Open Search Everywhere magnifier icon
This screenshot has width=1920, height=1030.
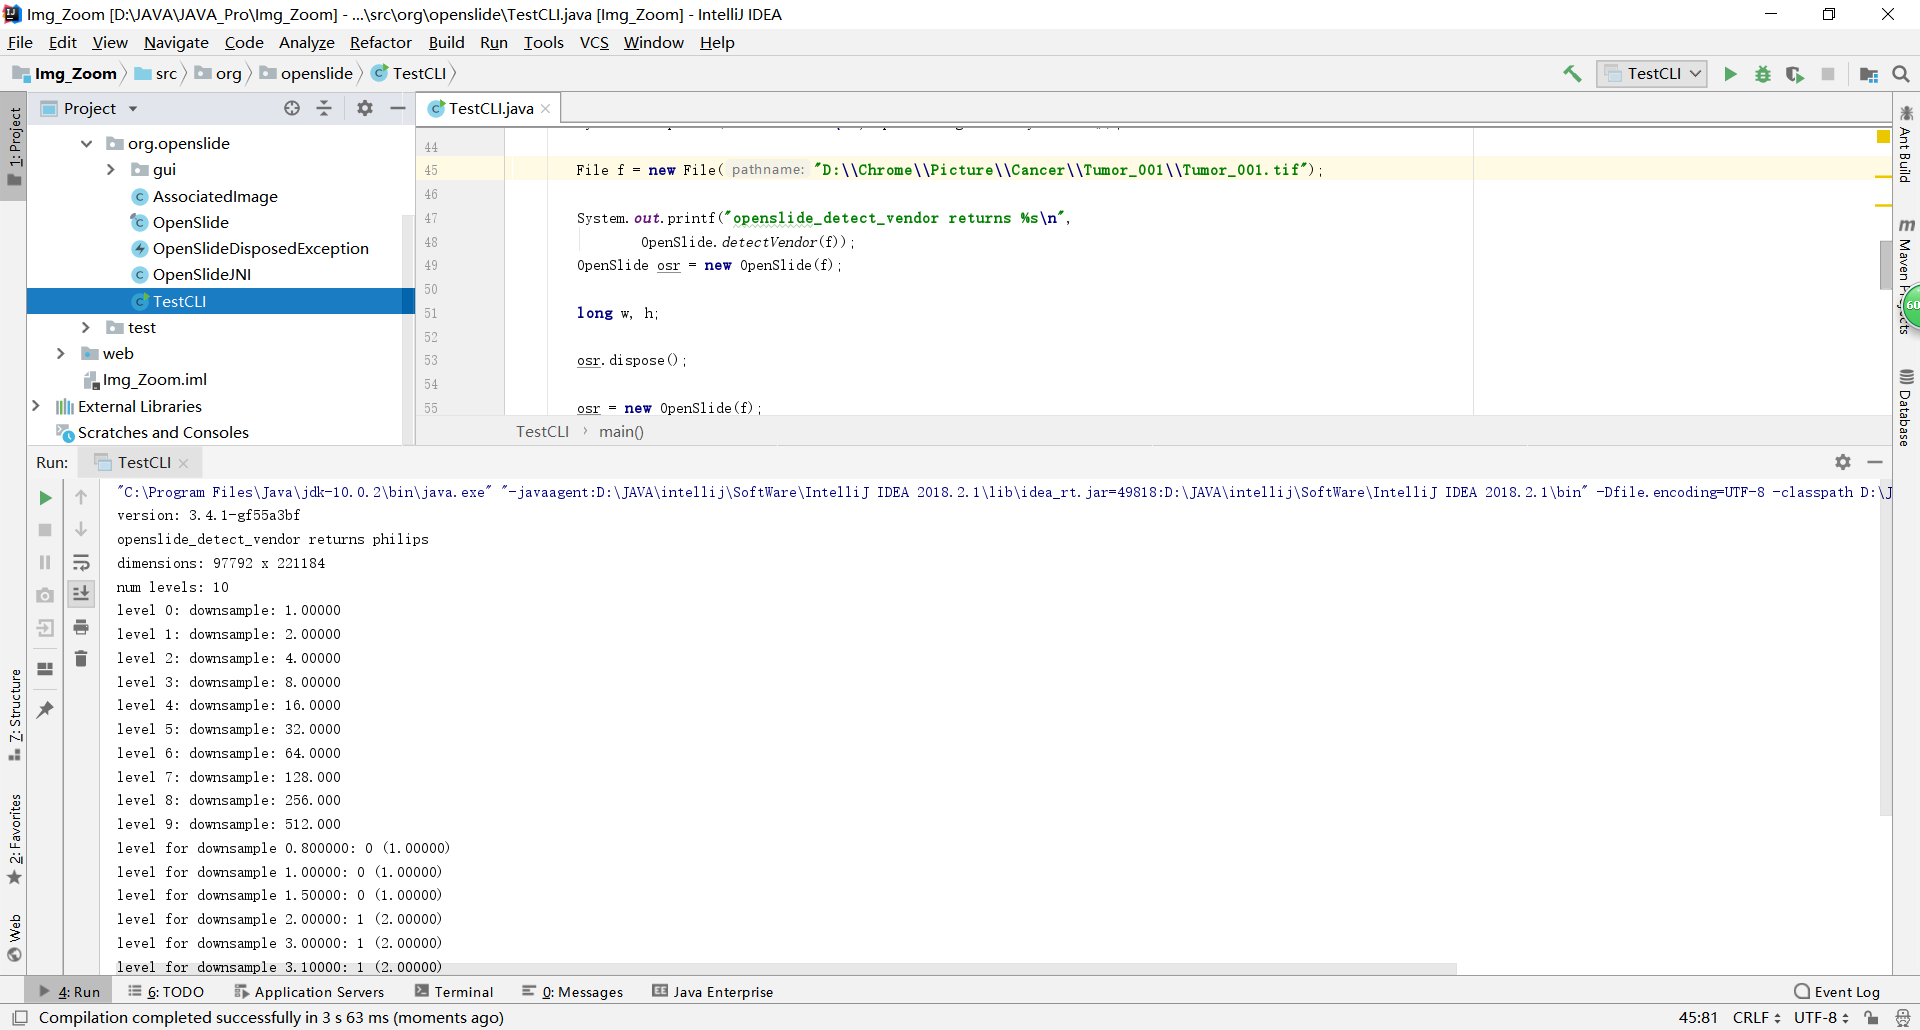pyautogui.click(x=1901, y=73)
